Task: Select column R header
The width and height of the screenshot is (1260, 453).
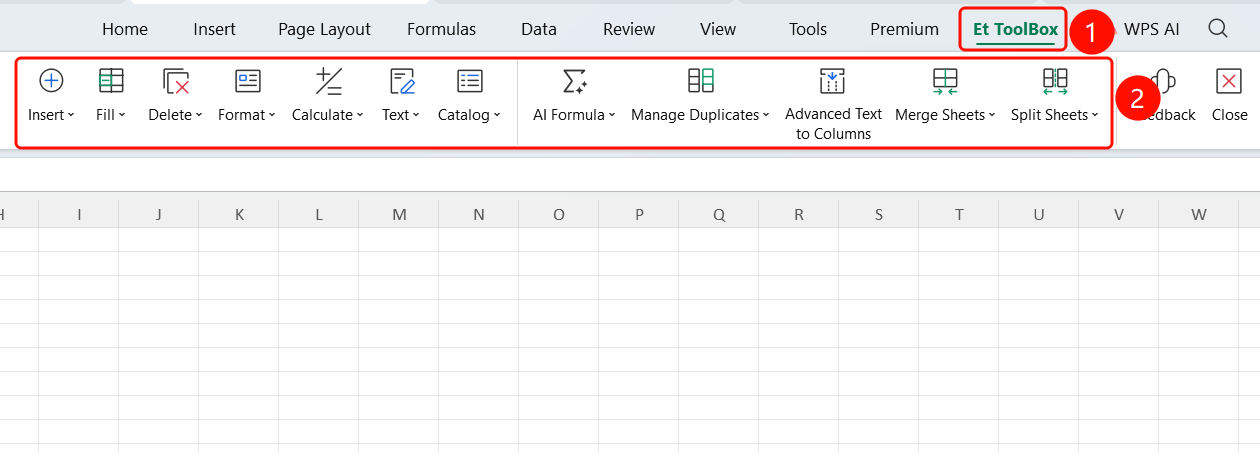Action: pyautogui.click(x=799, y=214)
